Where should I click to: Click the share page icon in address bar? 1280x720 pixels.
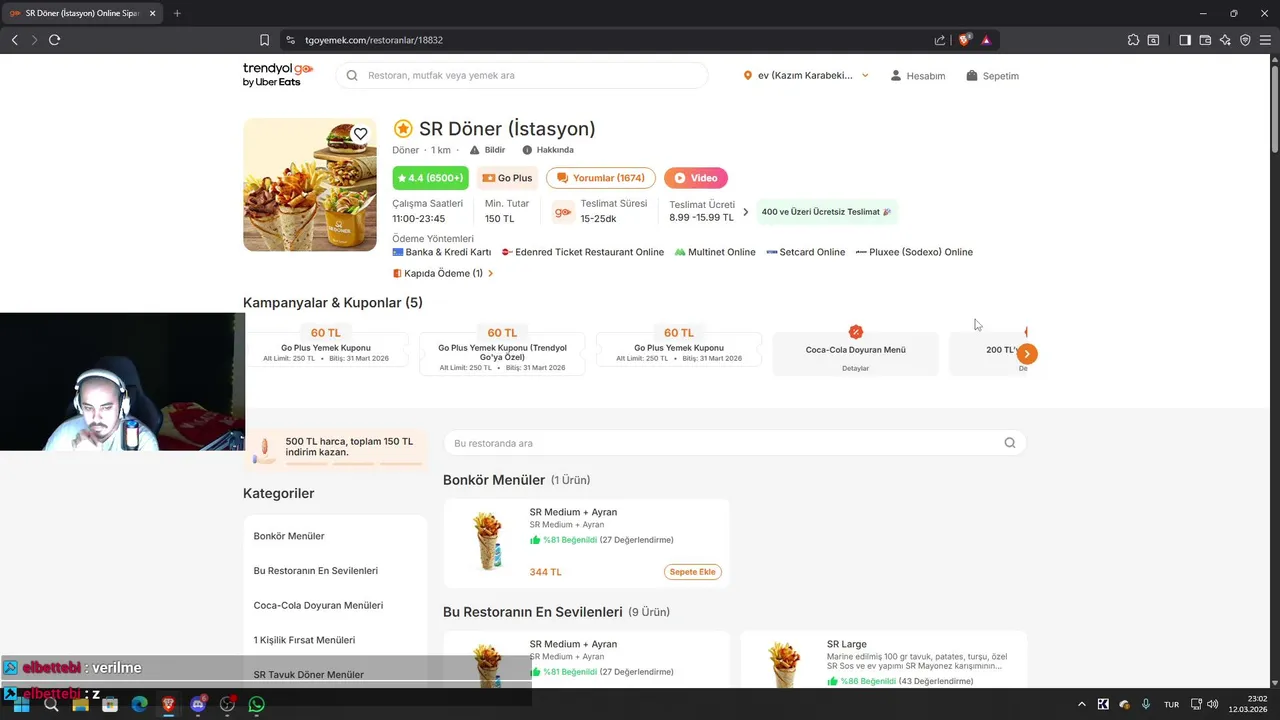pos(940,40)
